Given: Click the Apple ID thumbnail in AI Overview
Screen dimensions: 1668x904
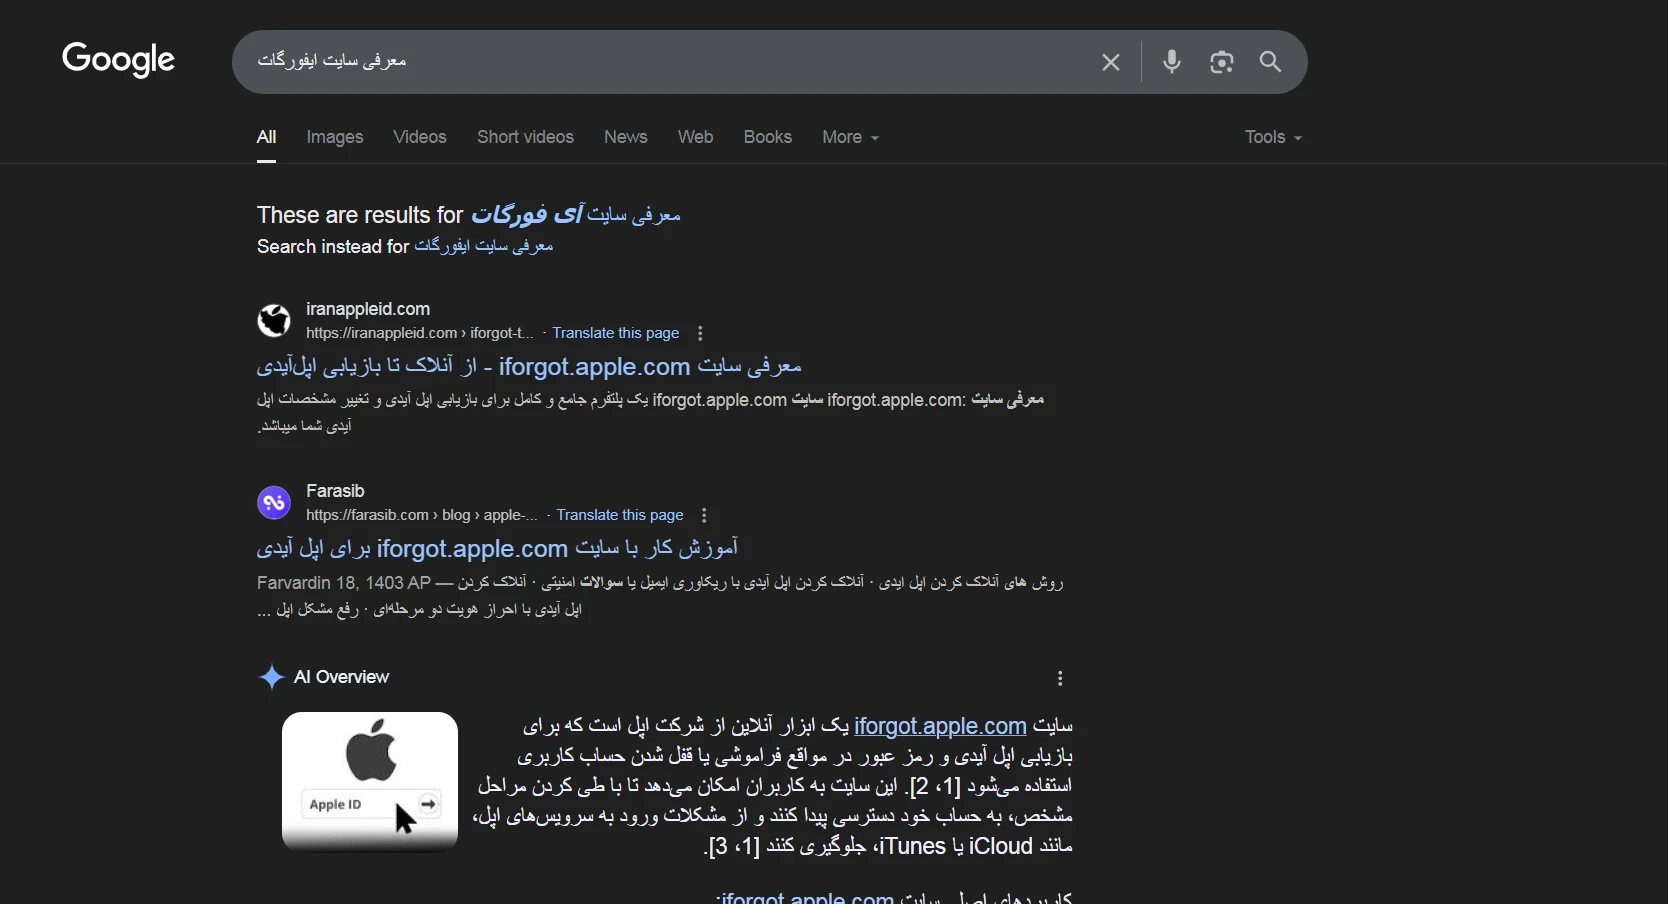Looking at the screenshot, I should [370, 781].
